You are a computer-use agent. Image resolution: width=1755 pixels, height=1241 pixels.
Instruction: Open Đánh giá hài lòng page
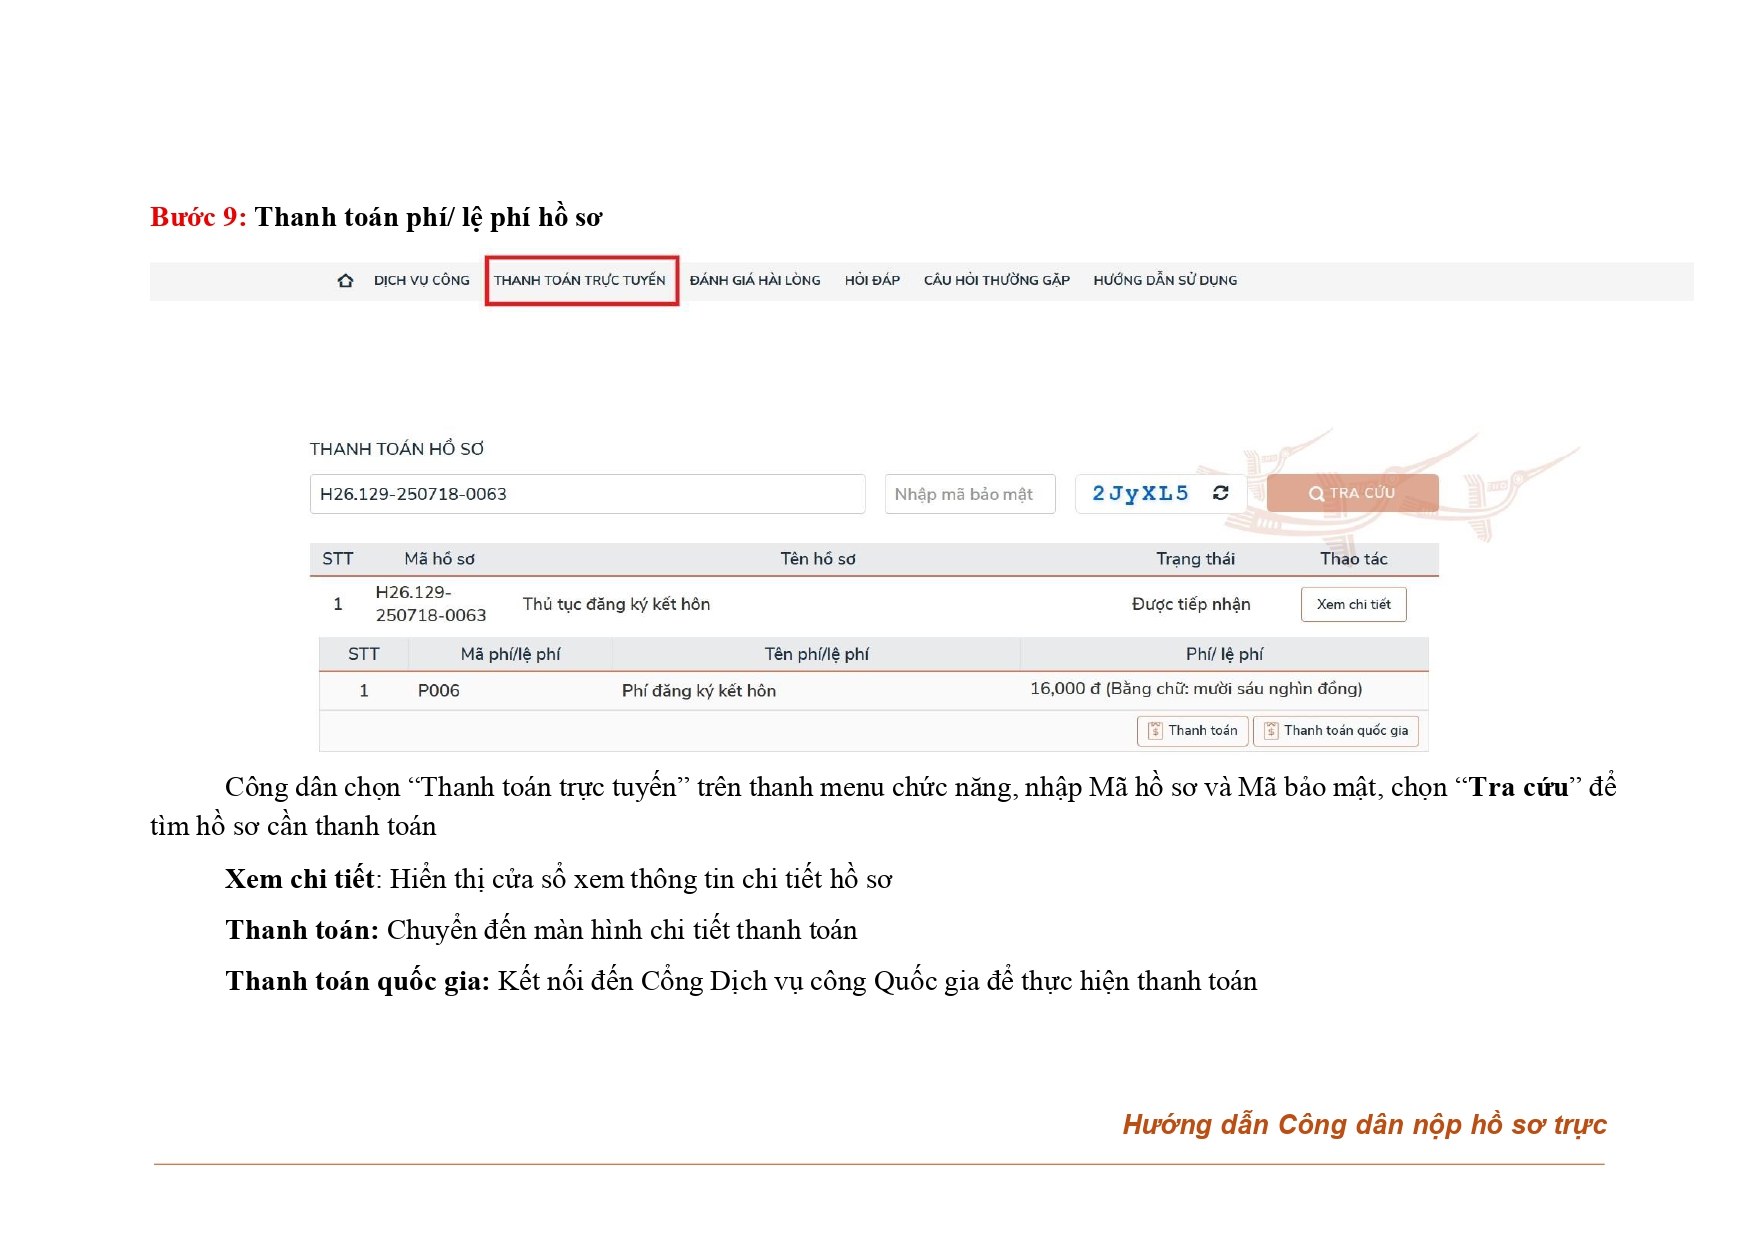coord(754,281)
